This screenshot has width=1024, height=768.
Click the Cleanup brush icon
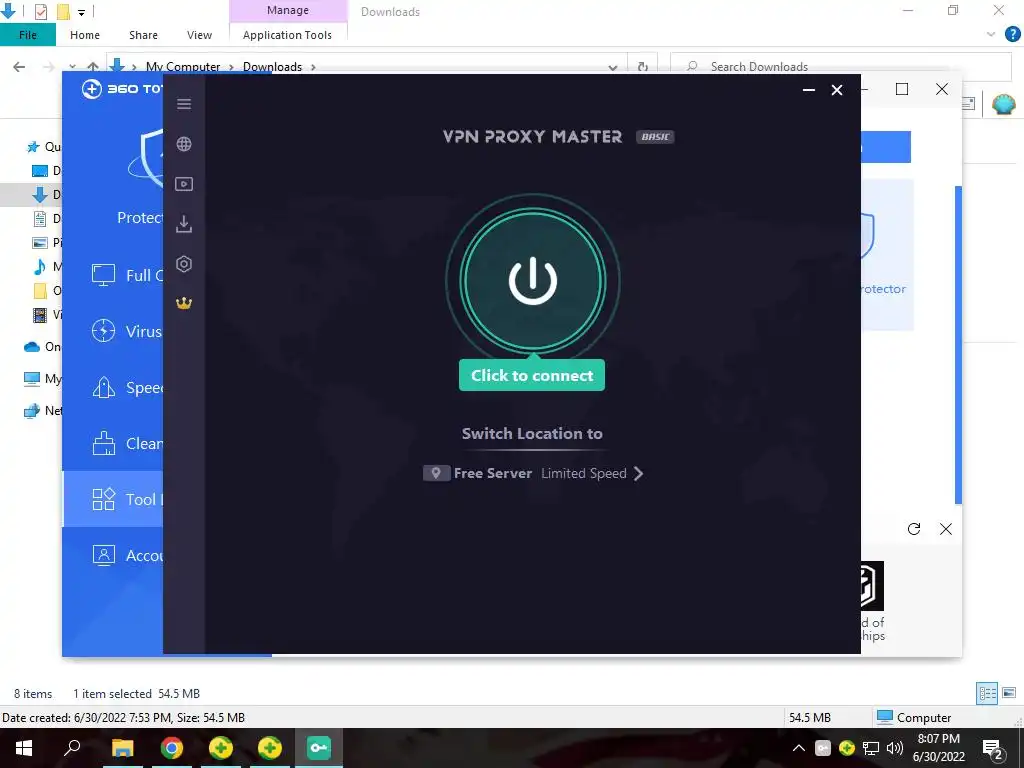coord(103,443)
